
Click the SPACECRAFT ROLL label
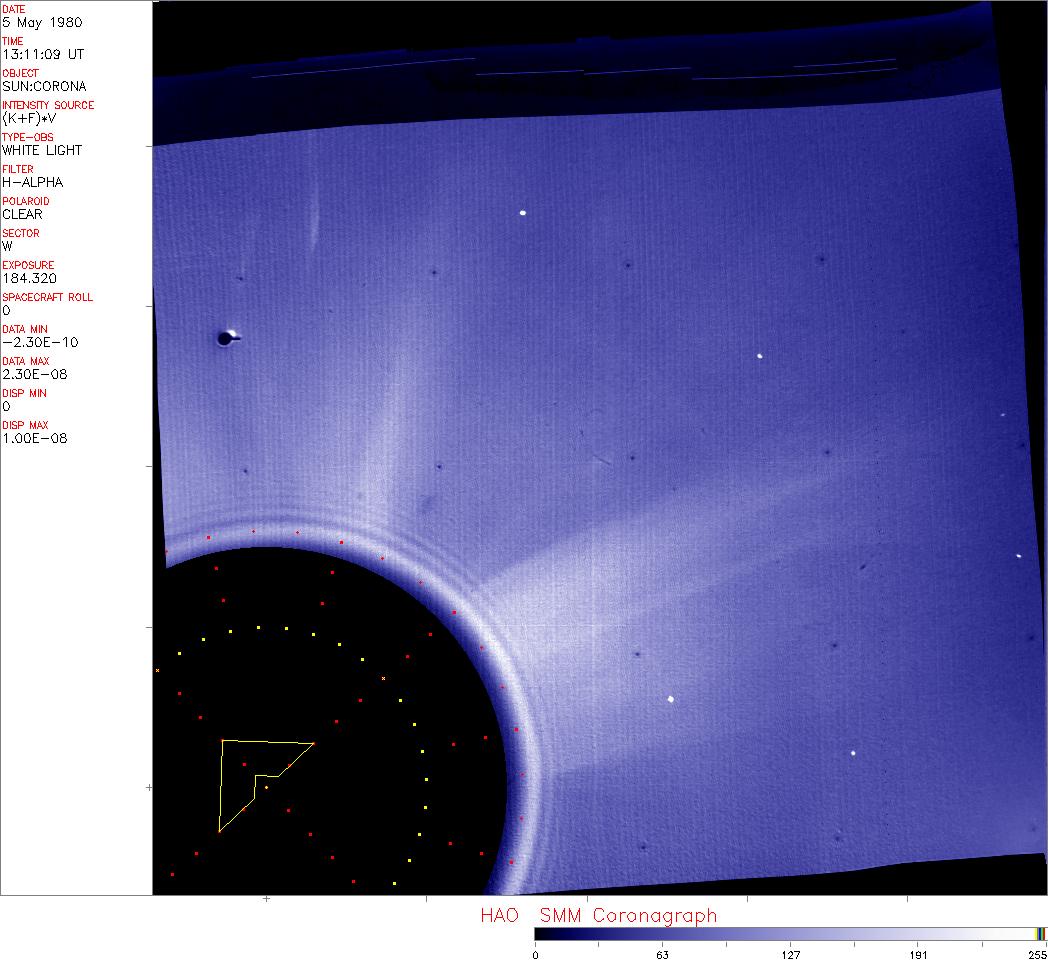click(x=44, y=297)
